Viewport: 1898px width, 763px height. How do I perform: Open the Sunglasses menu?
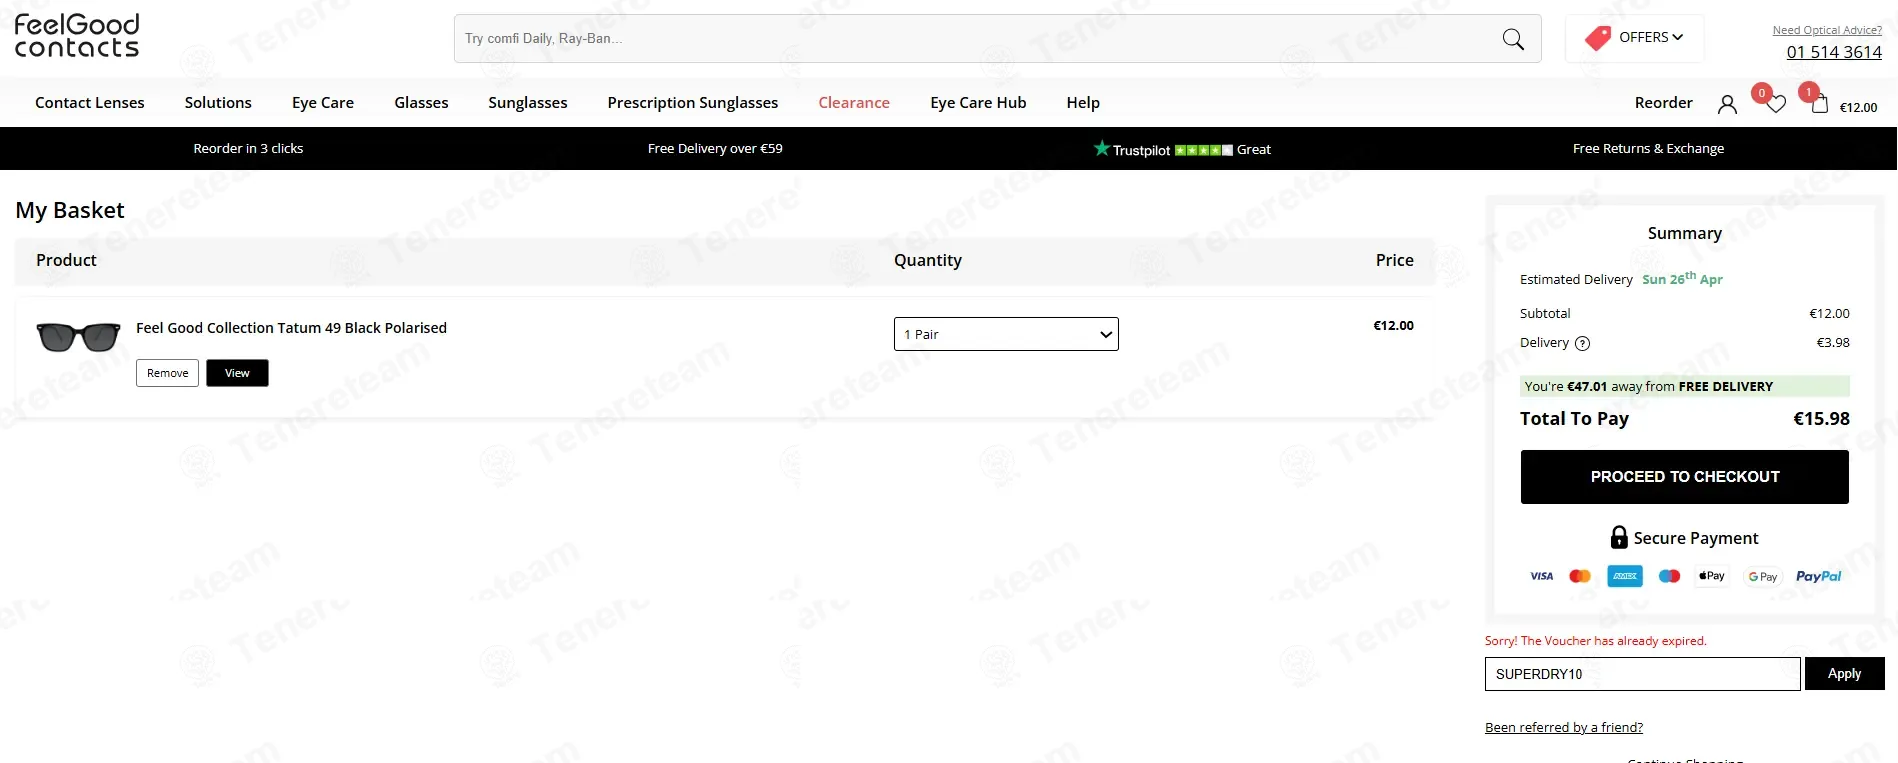(x=528, y=102)
